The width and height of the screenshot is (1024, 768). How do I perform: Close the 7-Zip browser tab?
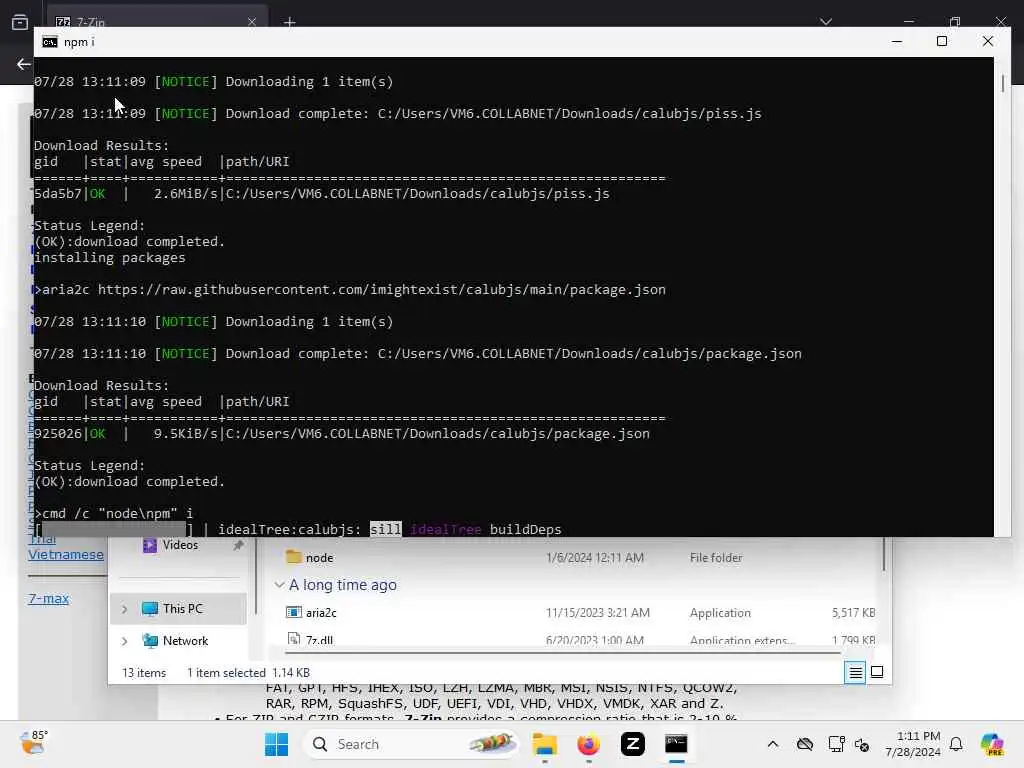click(251, 22)
